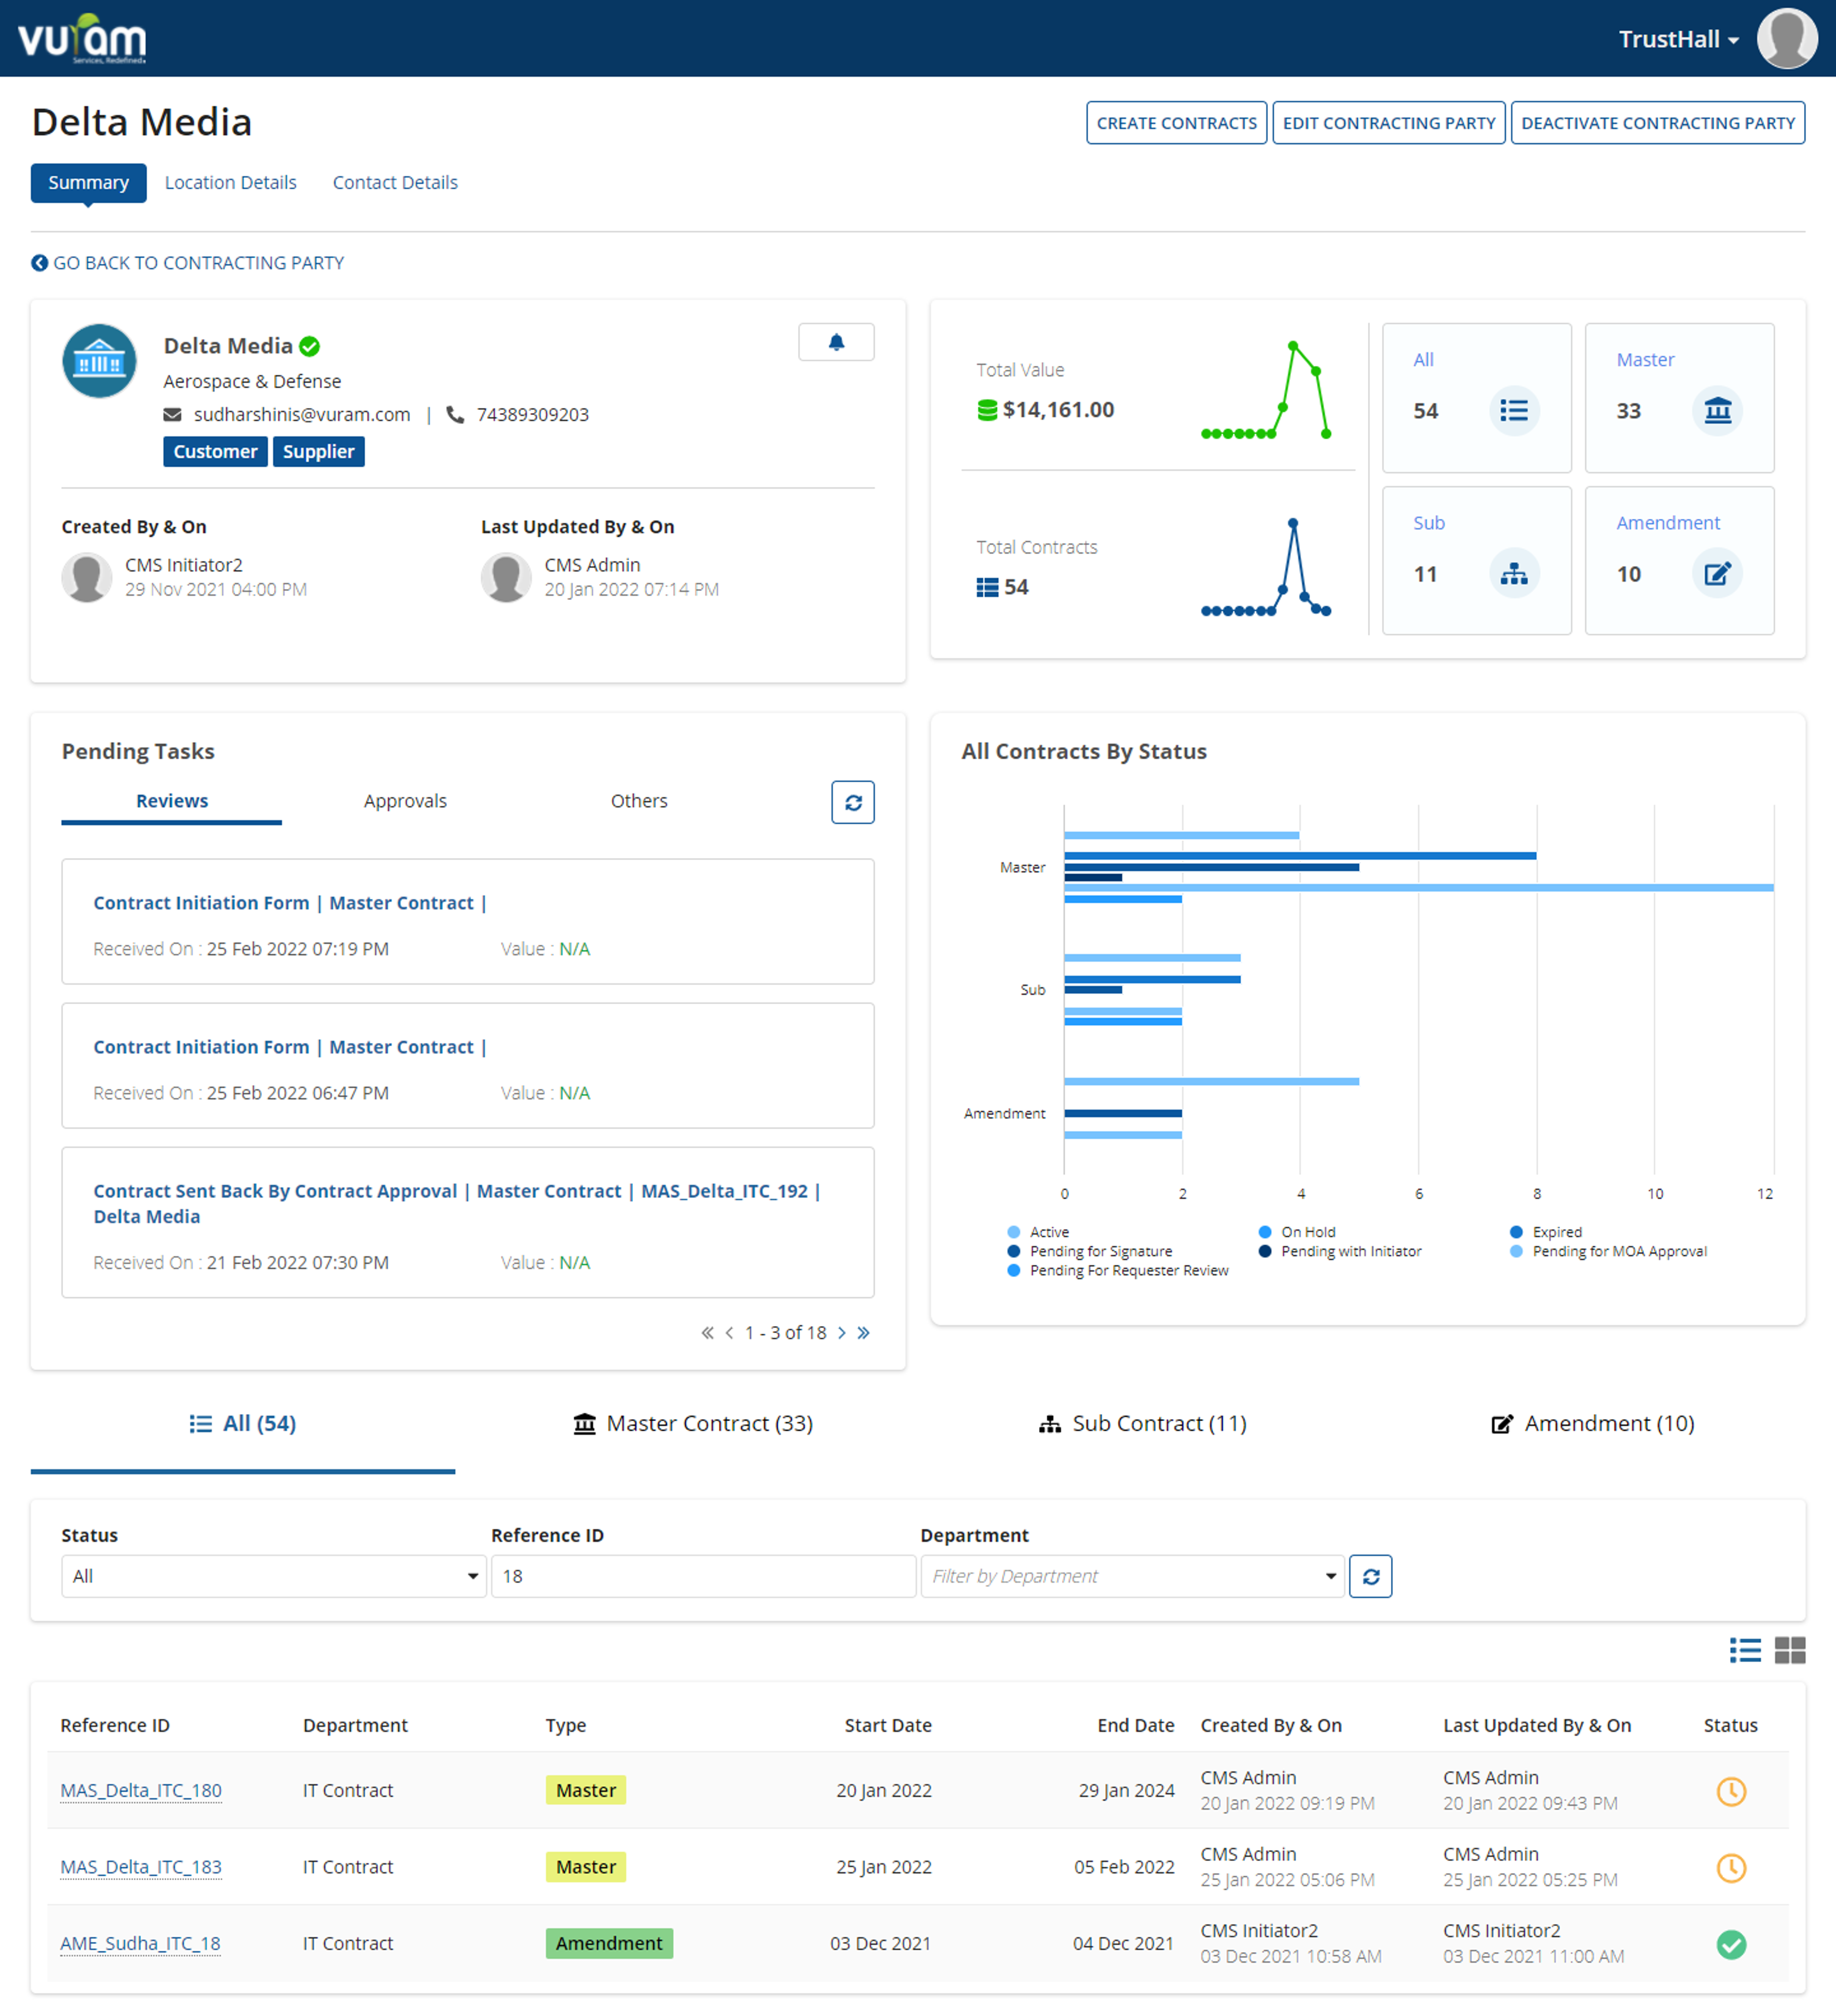Open MAS_Delta_ITC_183 contract link

click(x=141, y=1867)
